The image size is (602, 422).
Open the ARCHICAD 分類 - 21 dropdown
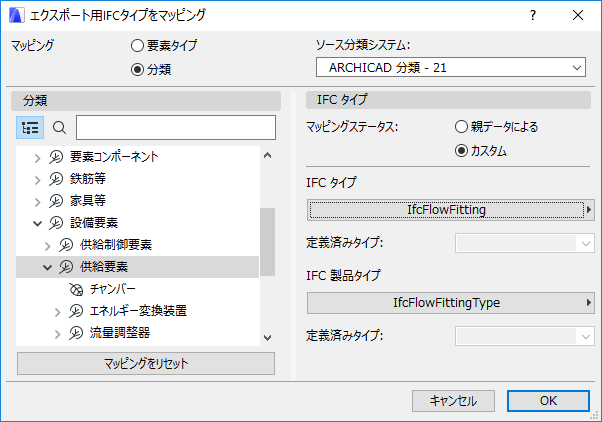click(x=450, y=67)
